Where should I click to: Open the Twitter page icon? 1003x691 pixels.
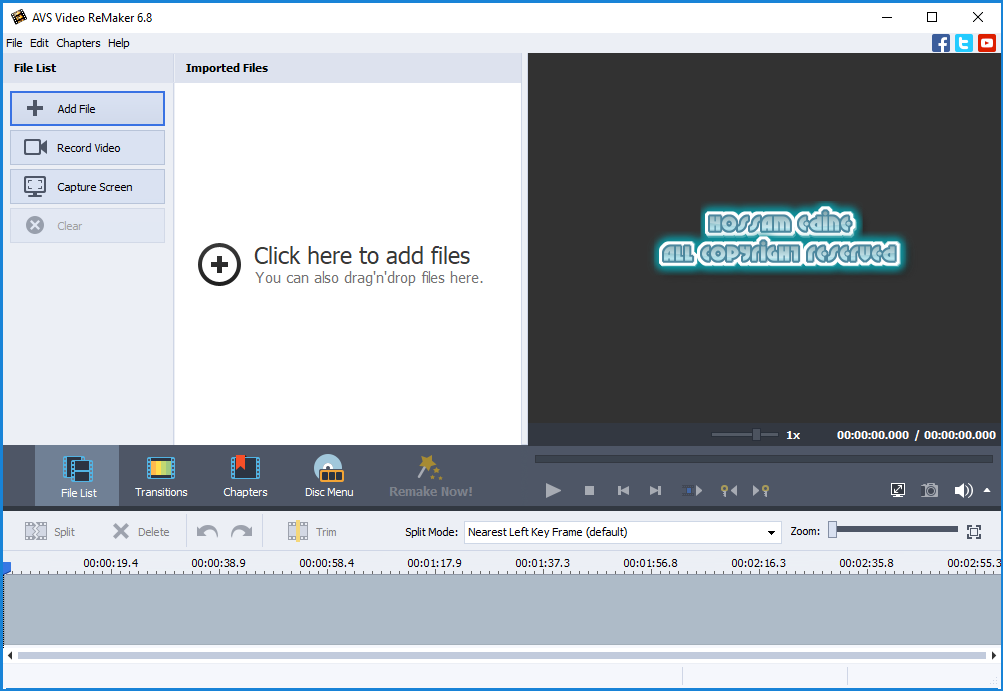963,43
